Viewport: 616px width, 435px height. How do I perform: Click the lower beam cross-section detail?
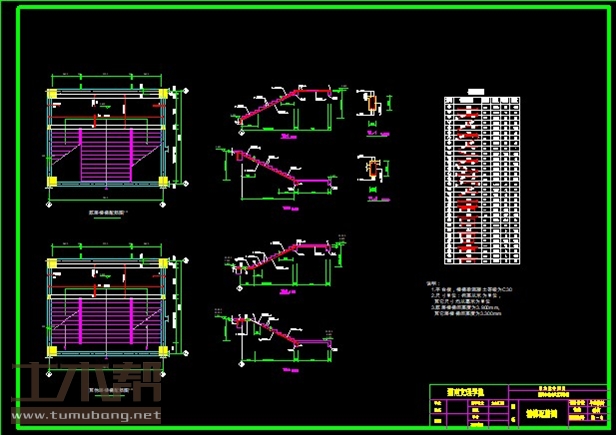click(x=371, y=170)
